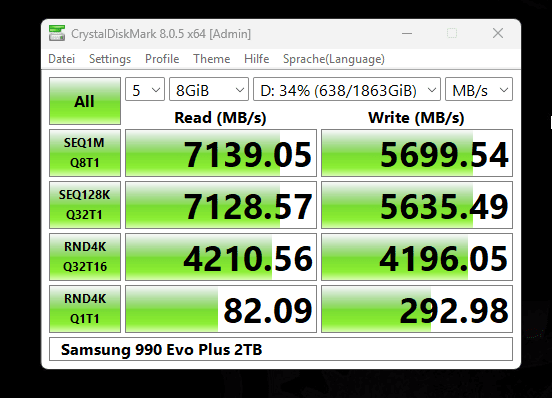
Task: Click the CrystalDiskMark app icon in title bar
Action: pos(57,33)
